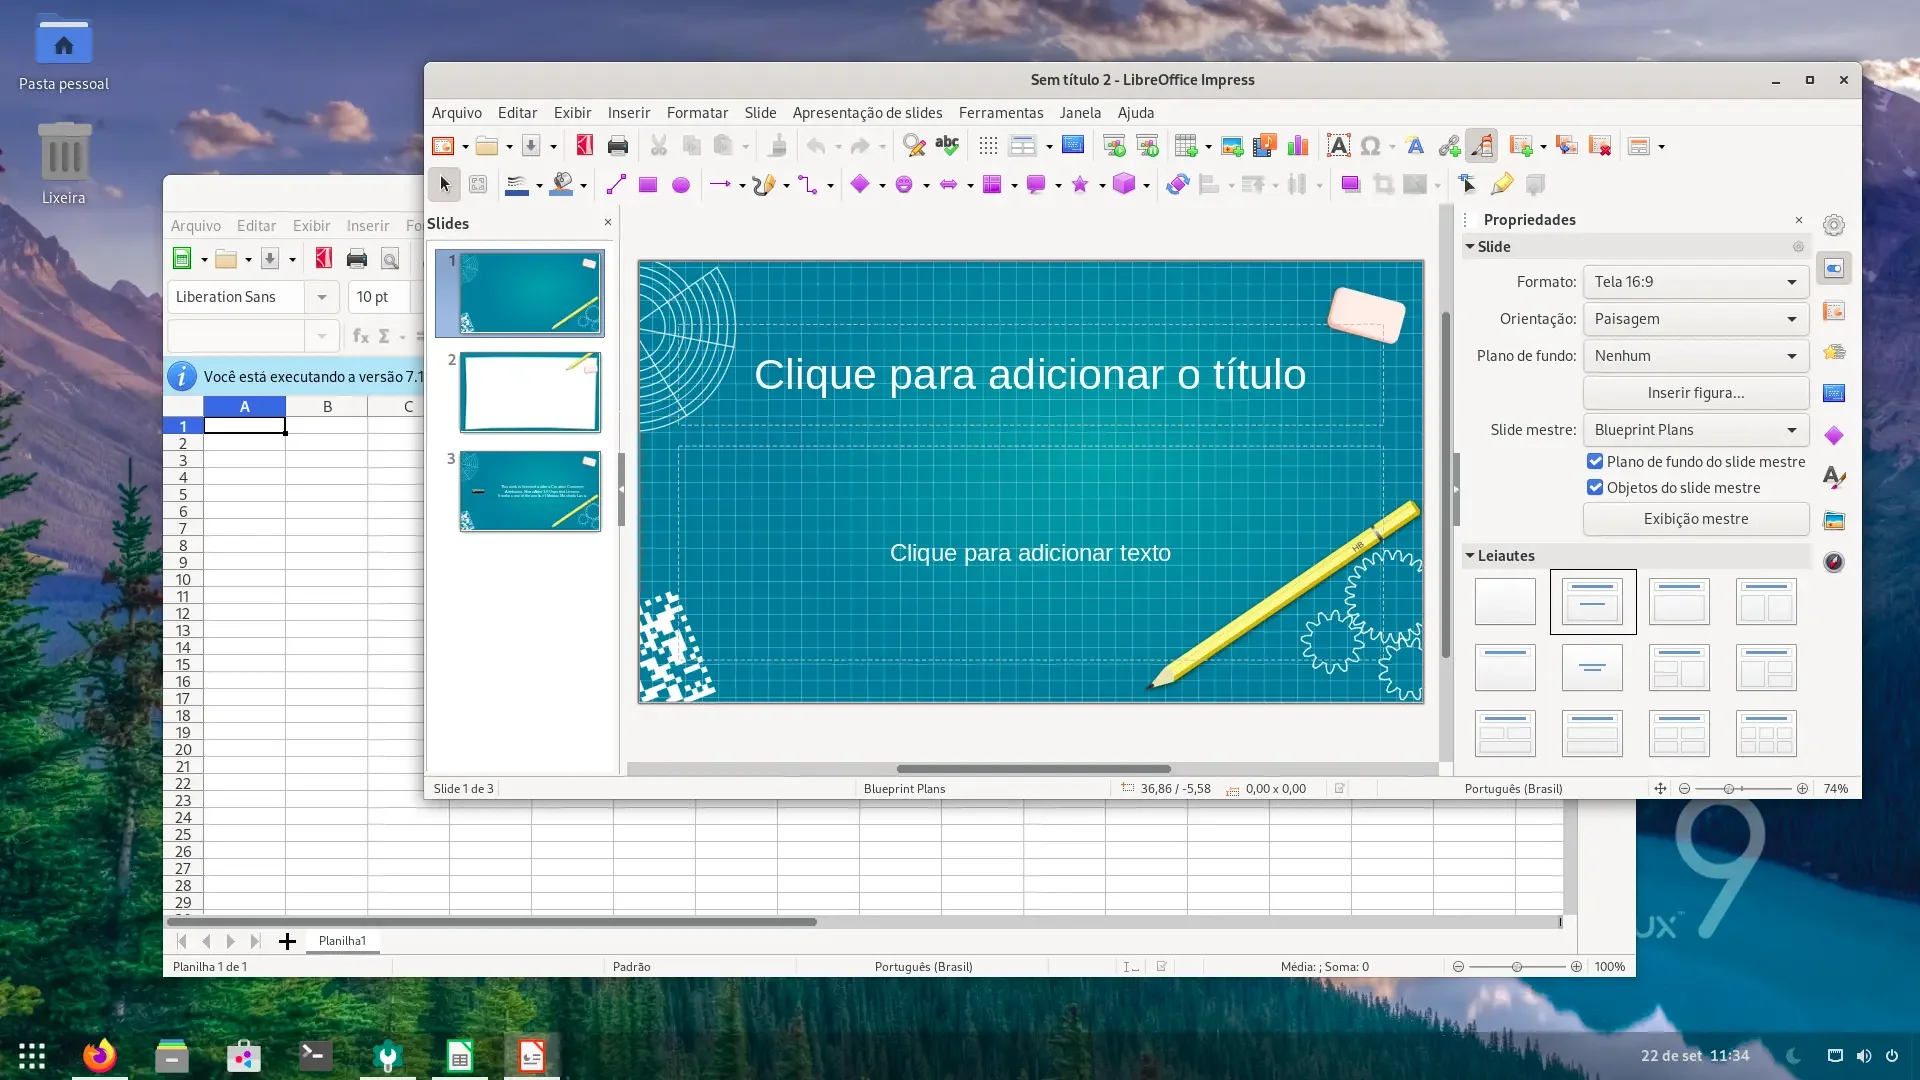Image resolution: width=1920 pixels, height=1080 pixels.
Task: Select the Rectangle drawing tool
Action: 648,184
